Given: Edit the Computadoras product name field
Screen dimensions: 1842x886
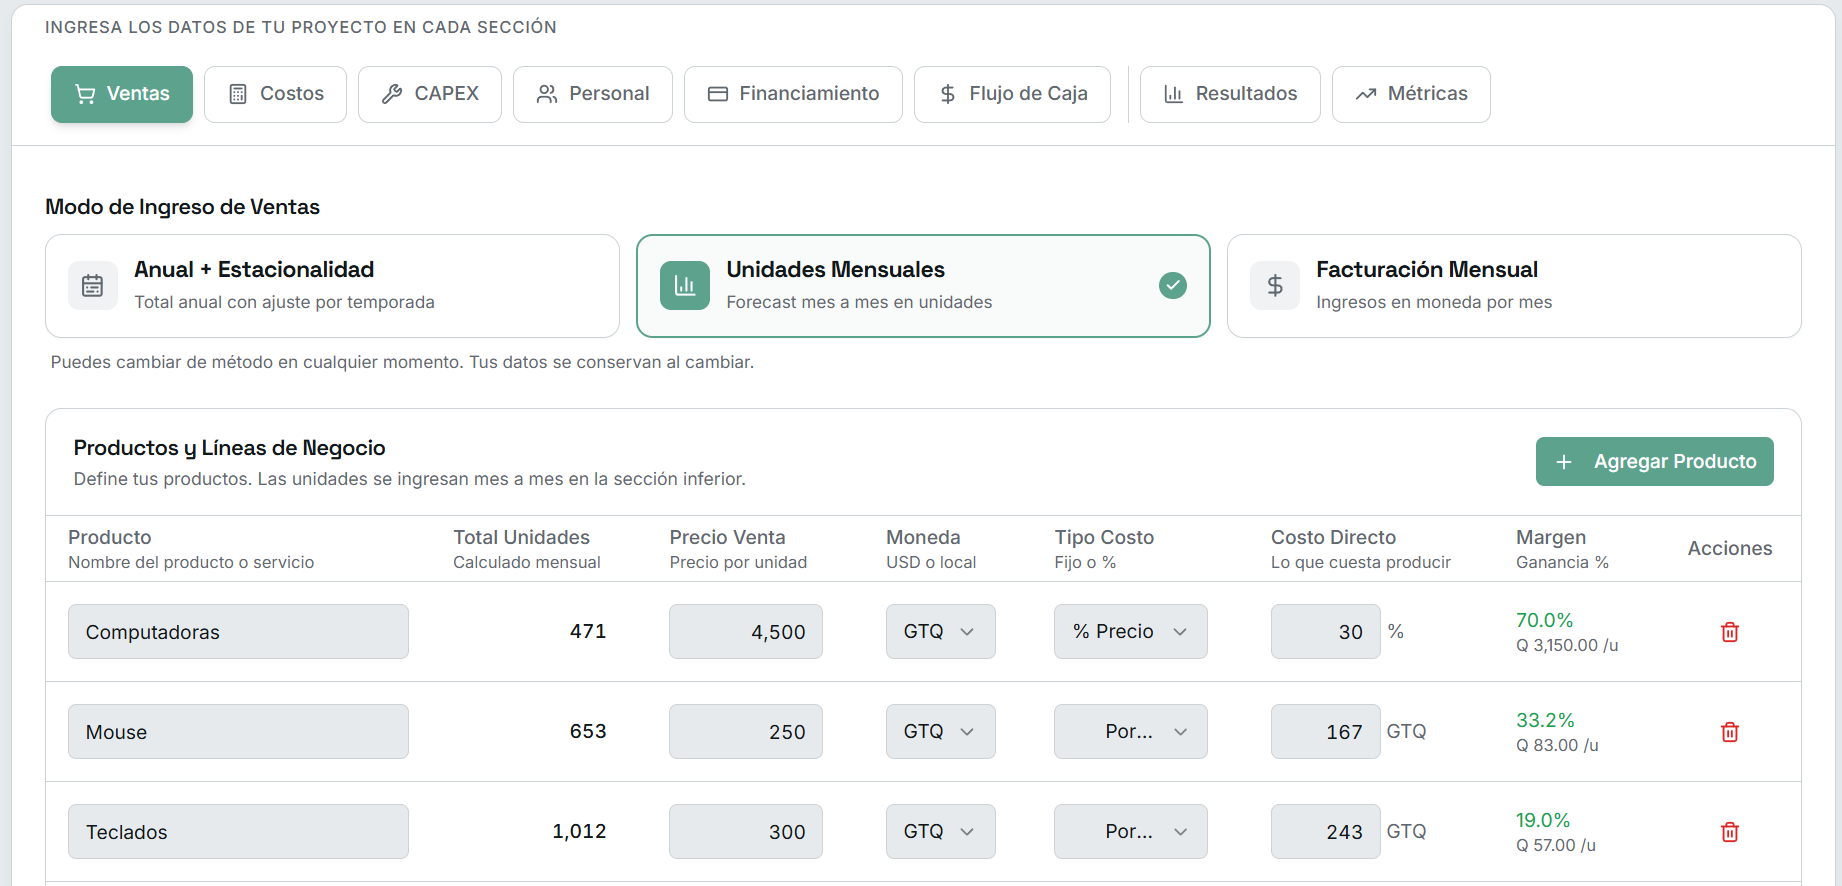Looking at the screenshot, I should coord(238,632).
